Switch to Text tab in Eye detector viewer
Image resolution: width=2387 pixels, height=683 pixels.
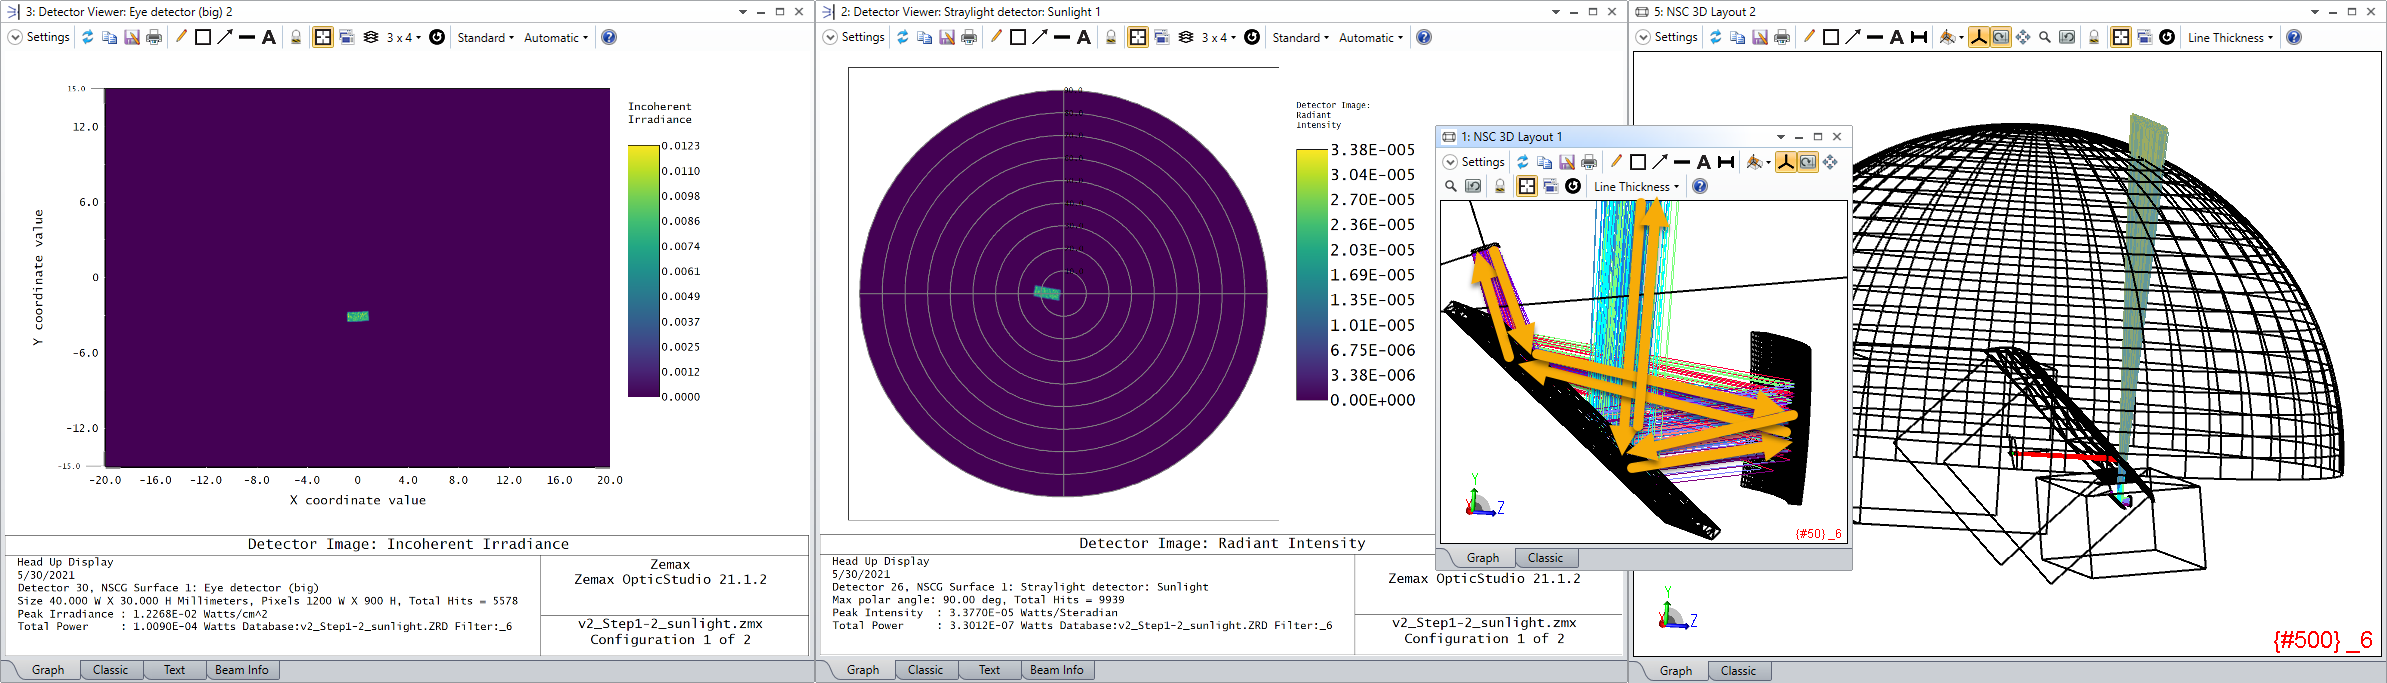click(175, 670)
